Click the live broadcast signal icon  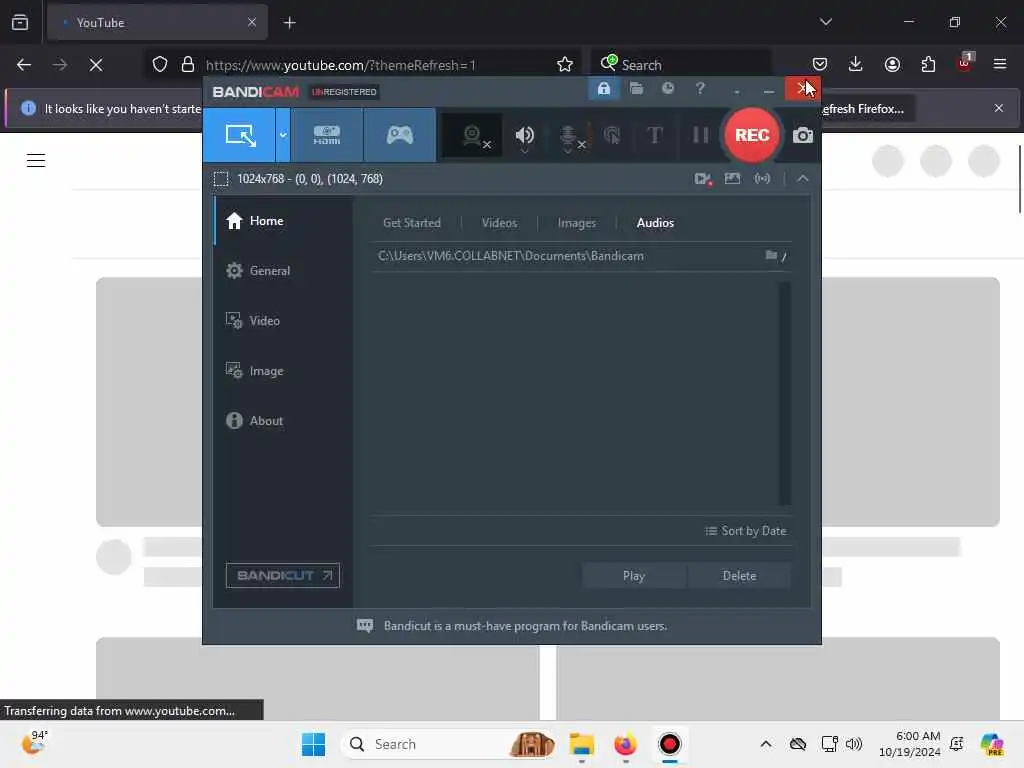762,178
